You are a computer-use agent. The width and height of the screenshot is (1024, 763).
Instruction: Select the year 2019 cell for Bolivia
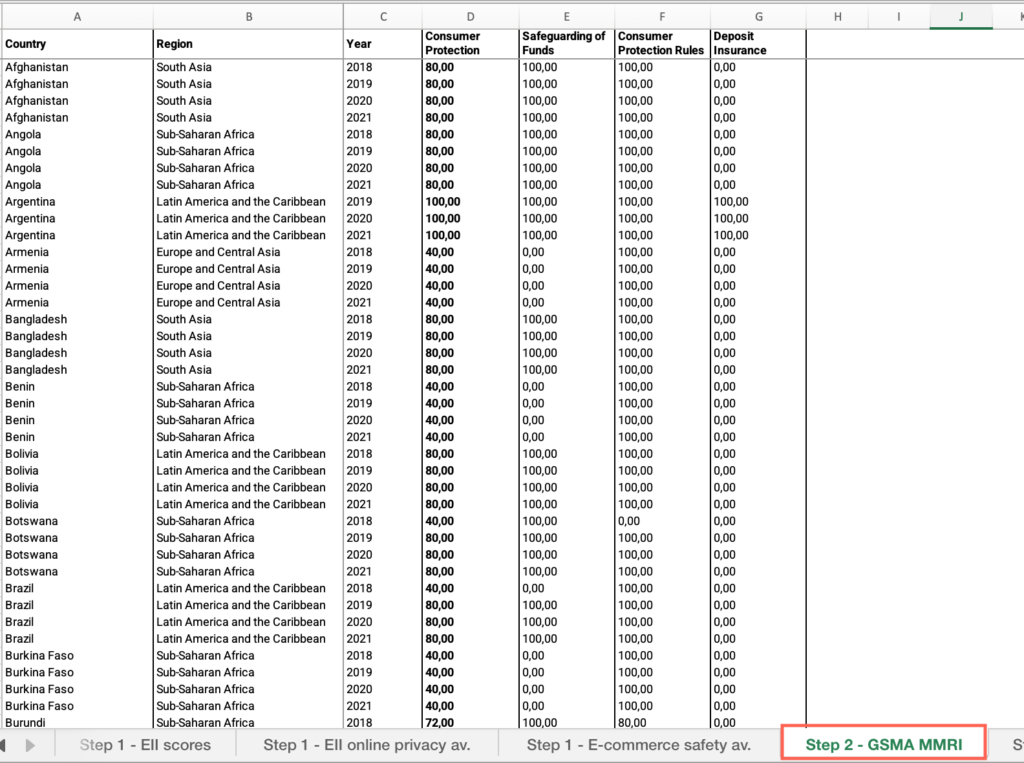click(x=383, y=471)
